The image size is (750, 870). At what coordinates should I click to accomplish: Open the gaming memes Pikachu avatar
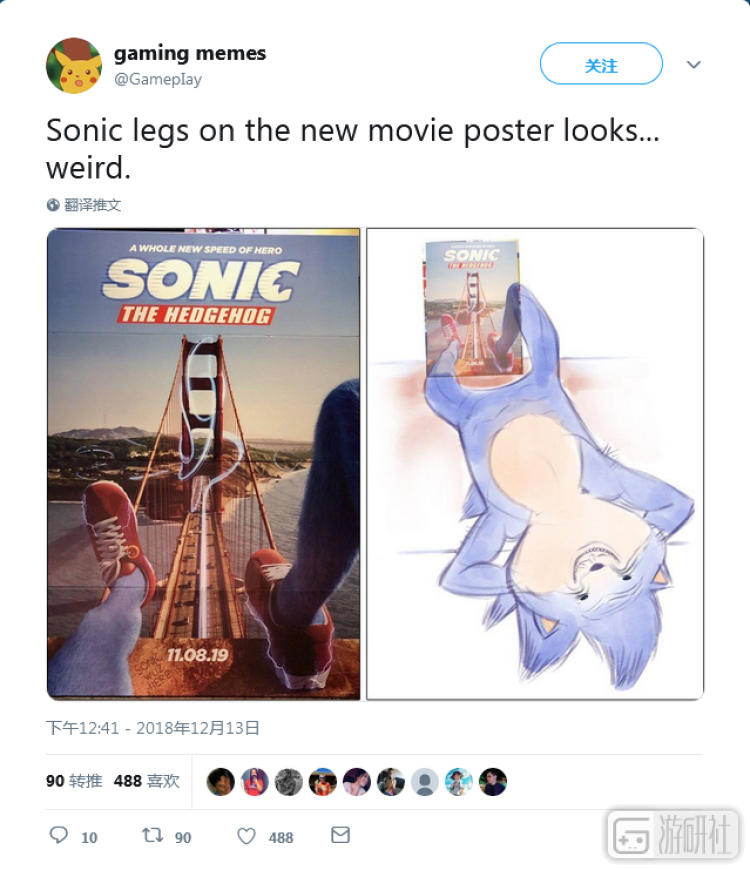pos(74,65)
